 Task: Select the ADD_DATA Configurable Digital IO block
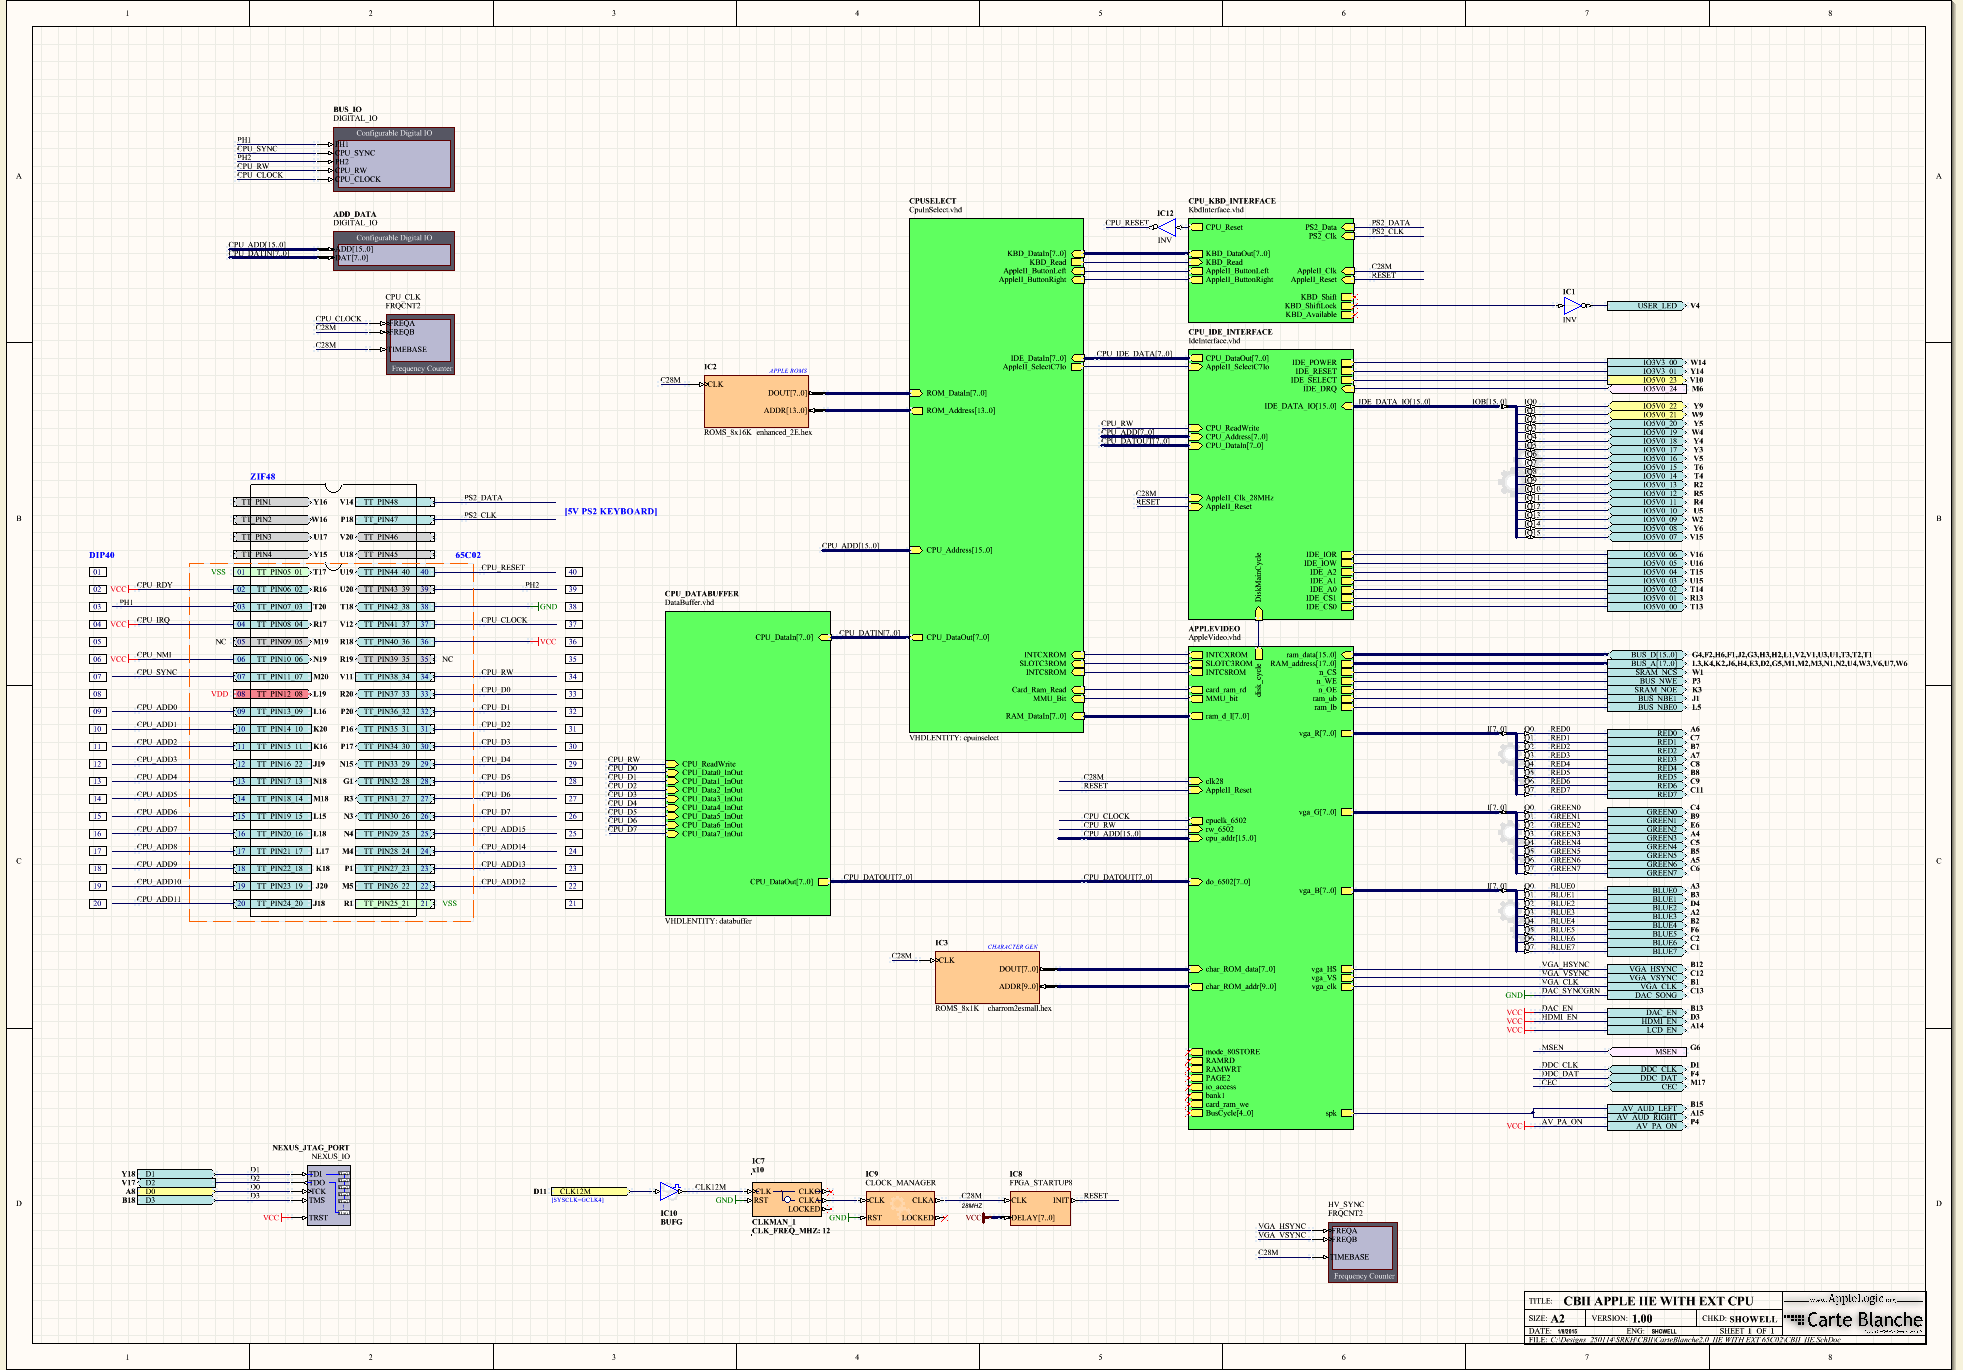click(394, 251)
